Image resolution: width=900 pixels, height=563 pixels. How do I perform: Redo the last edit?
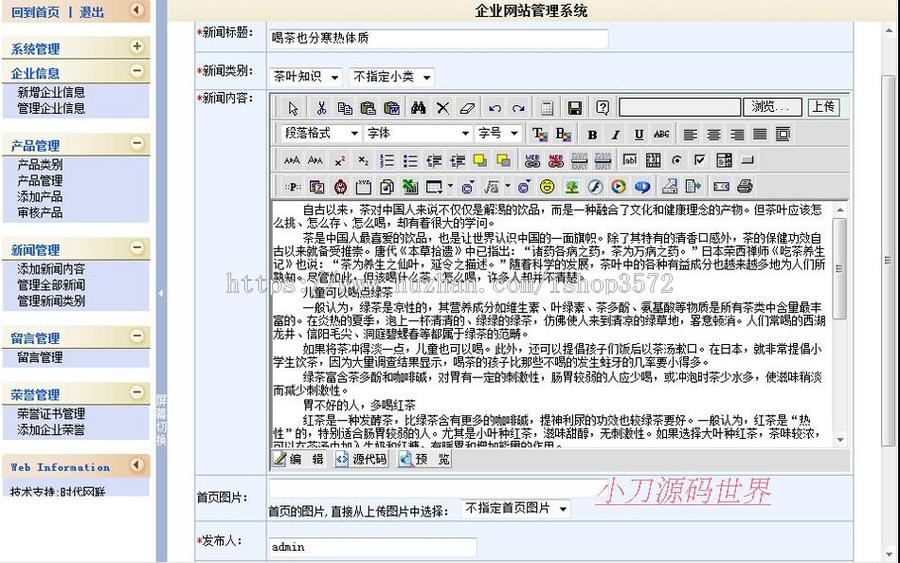(518, 108)
